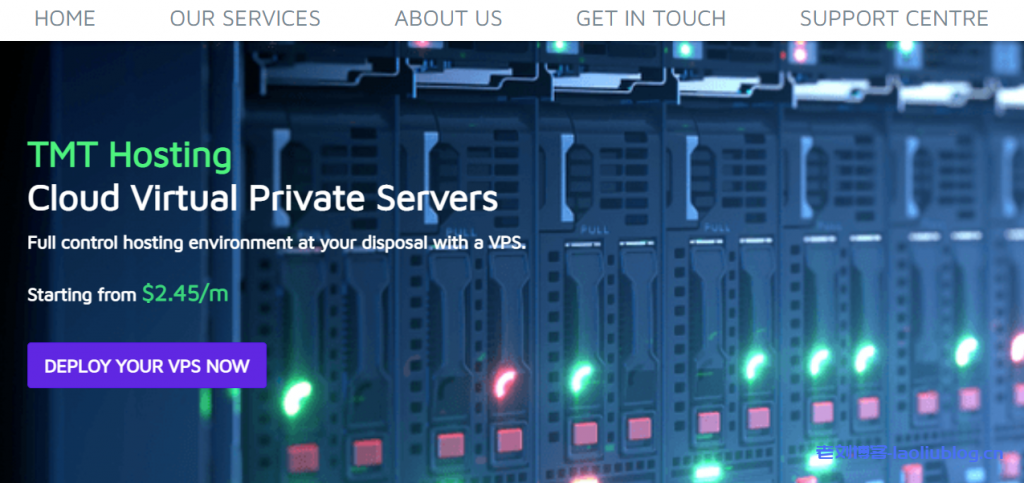Click the Full control hosting environment tagline
The image size is (1024, 483).
coord(277,243)
